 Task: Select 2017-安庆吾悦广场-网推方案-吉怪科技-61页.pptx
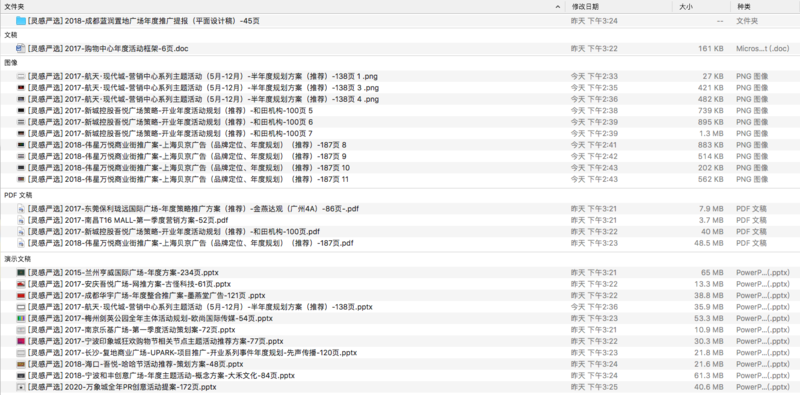pos(130,284)
